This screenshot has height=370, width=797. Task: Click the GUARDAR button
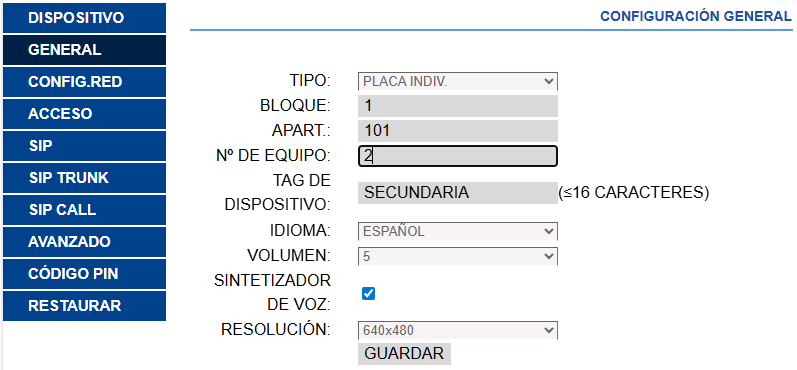click(x=404, y=353)
